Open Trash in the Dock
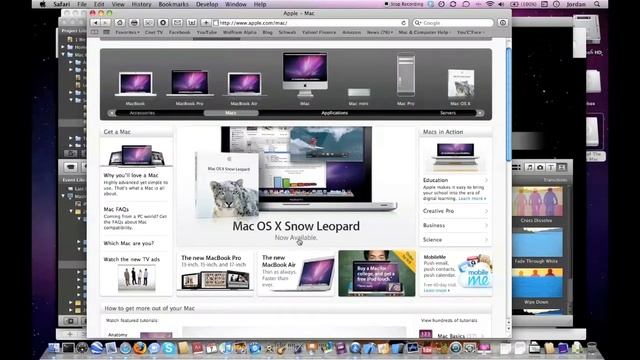 pyautogui.click(x=592, y=348)
